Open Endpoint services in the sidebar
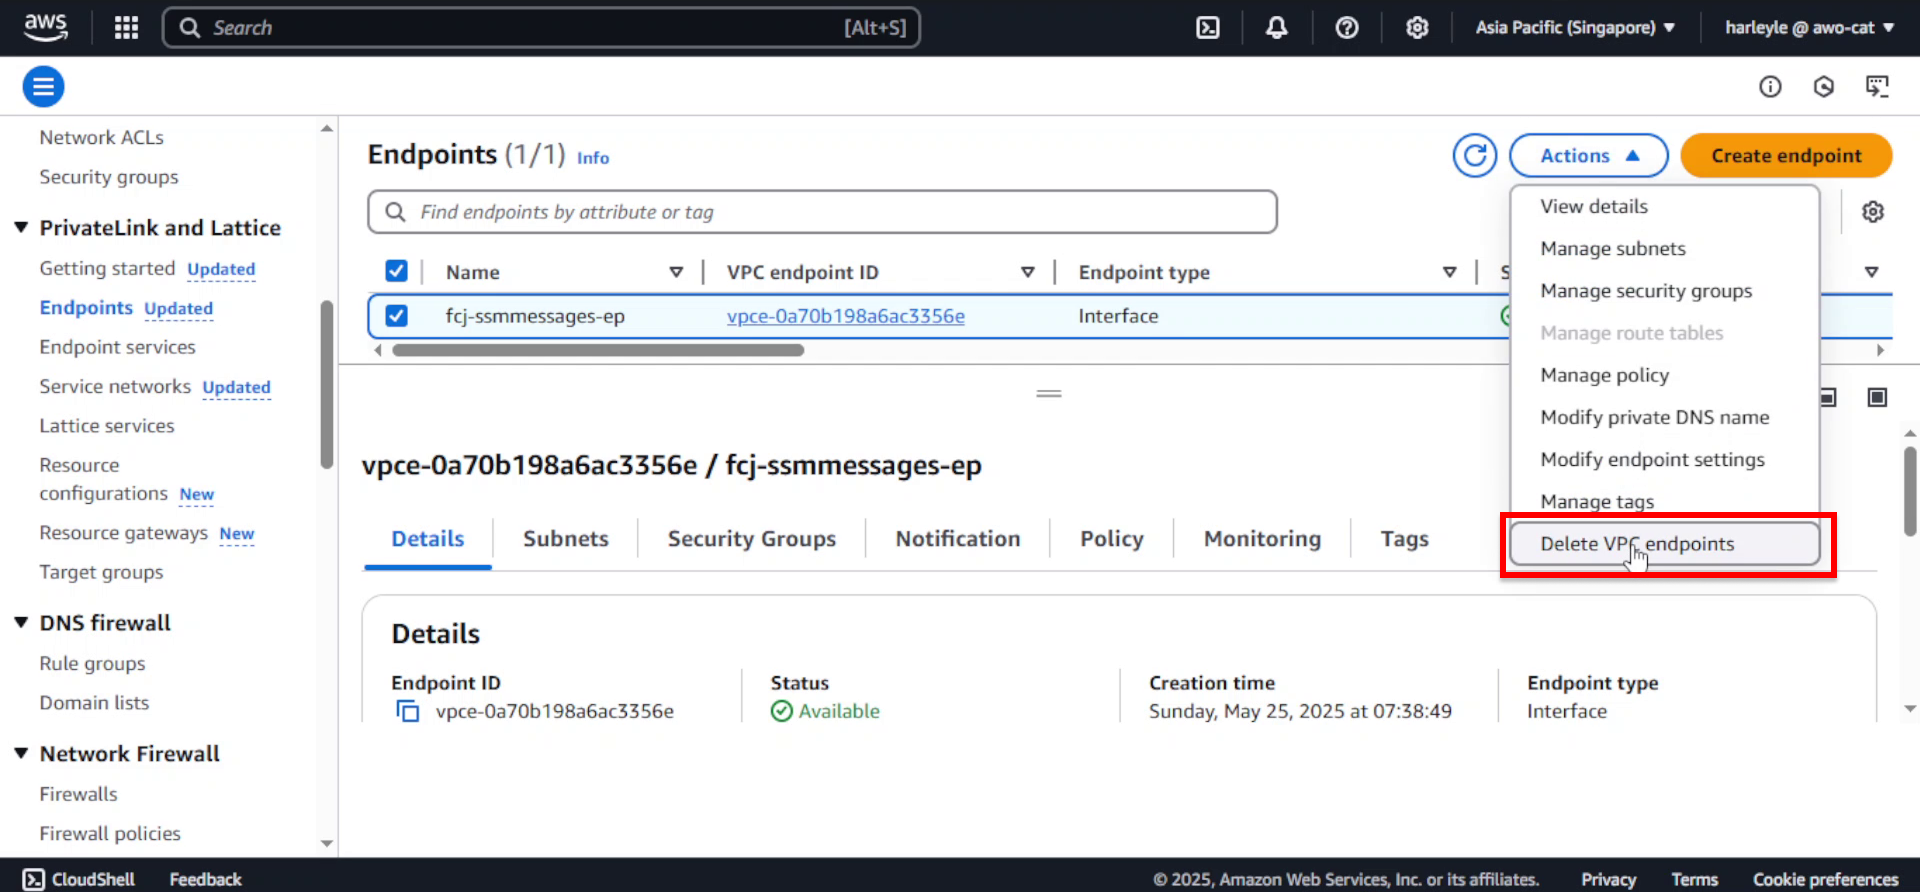 [x=117, y=347]
